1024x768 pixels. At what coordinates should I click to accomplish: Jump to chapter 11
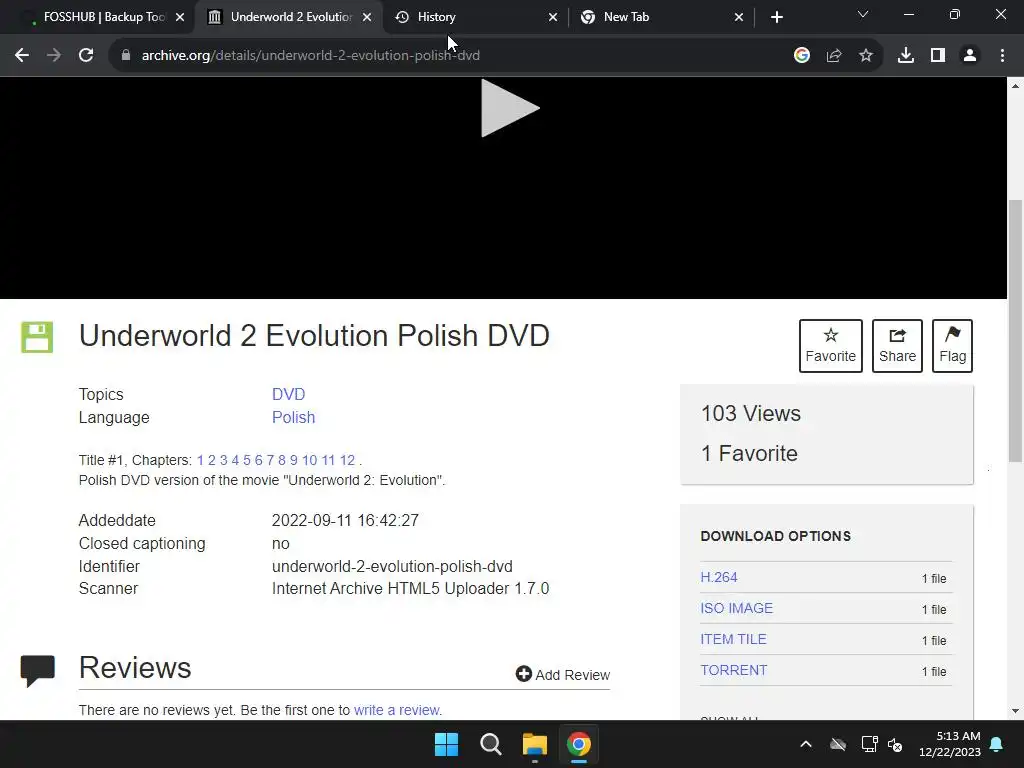pos(328,460)
